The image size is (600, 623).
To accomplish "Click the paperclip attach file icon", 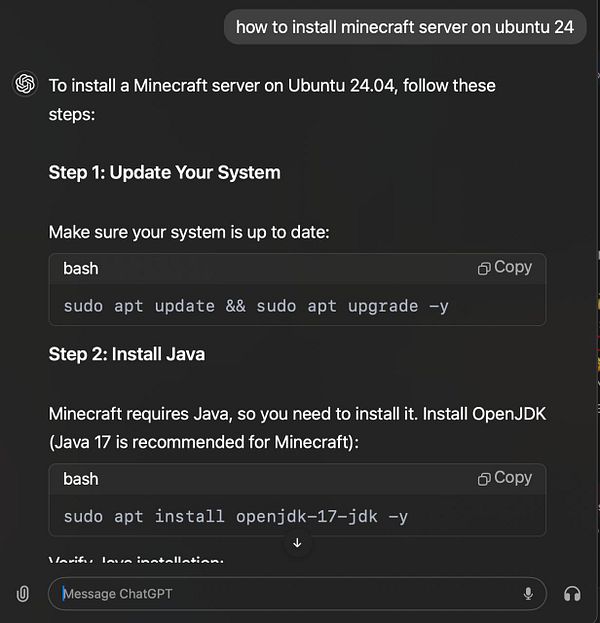I will (x=23, y=594).
